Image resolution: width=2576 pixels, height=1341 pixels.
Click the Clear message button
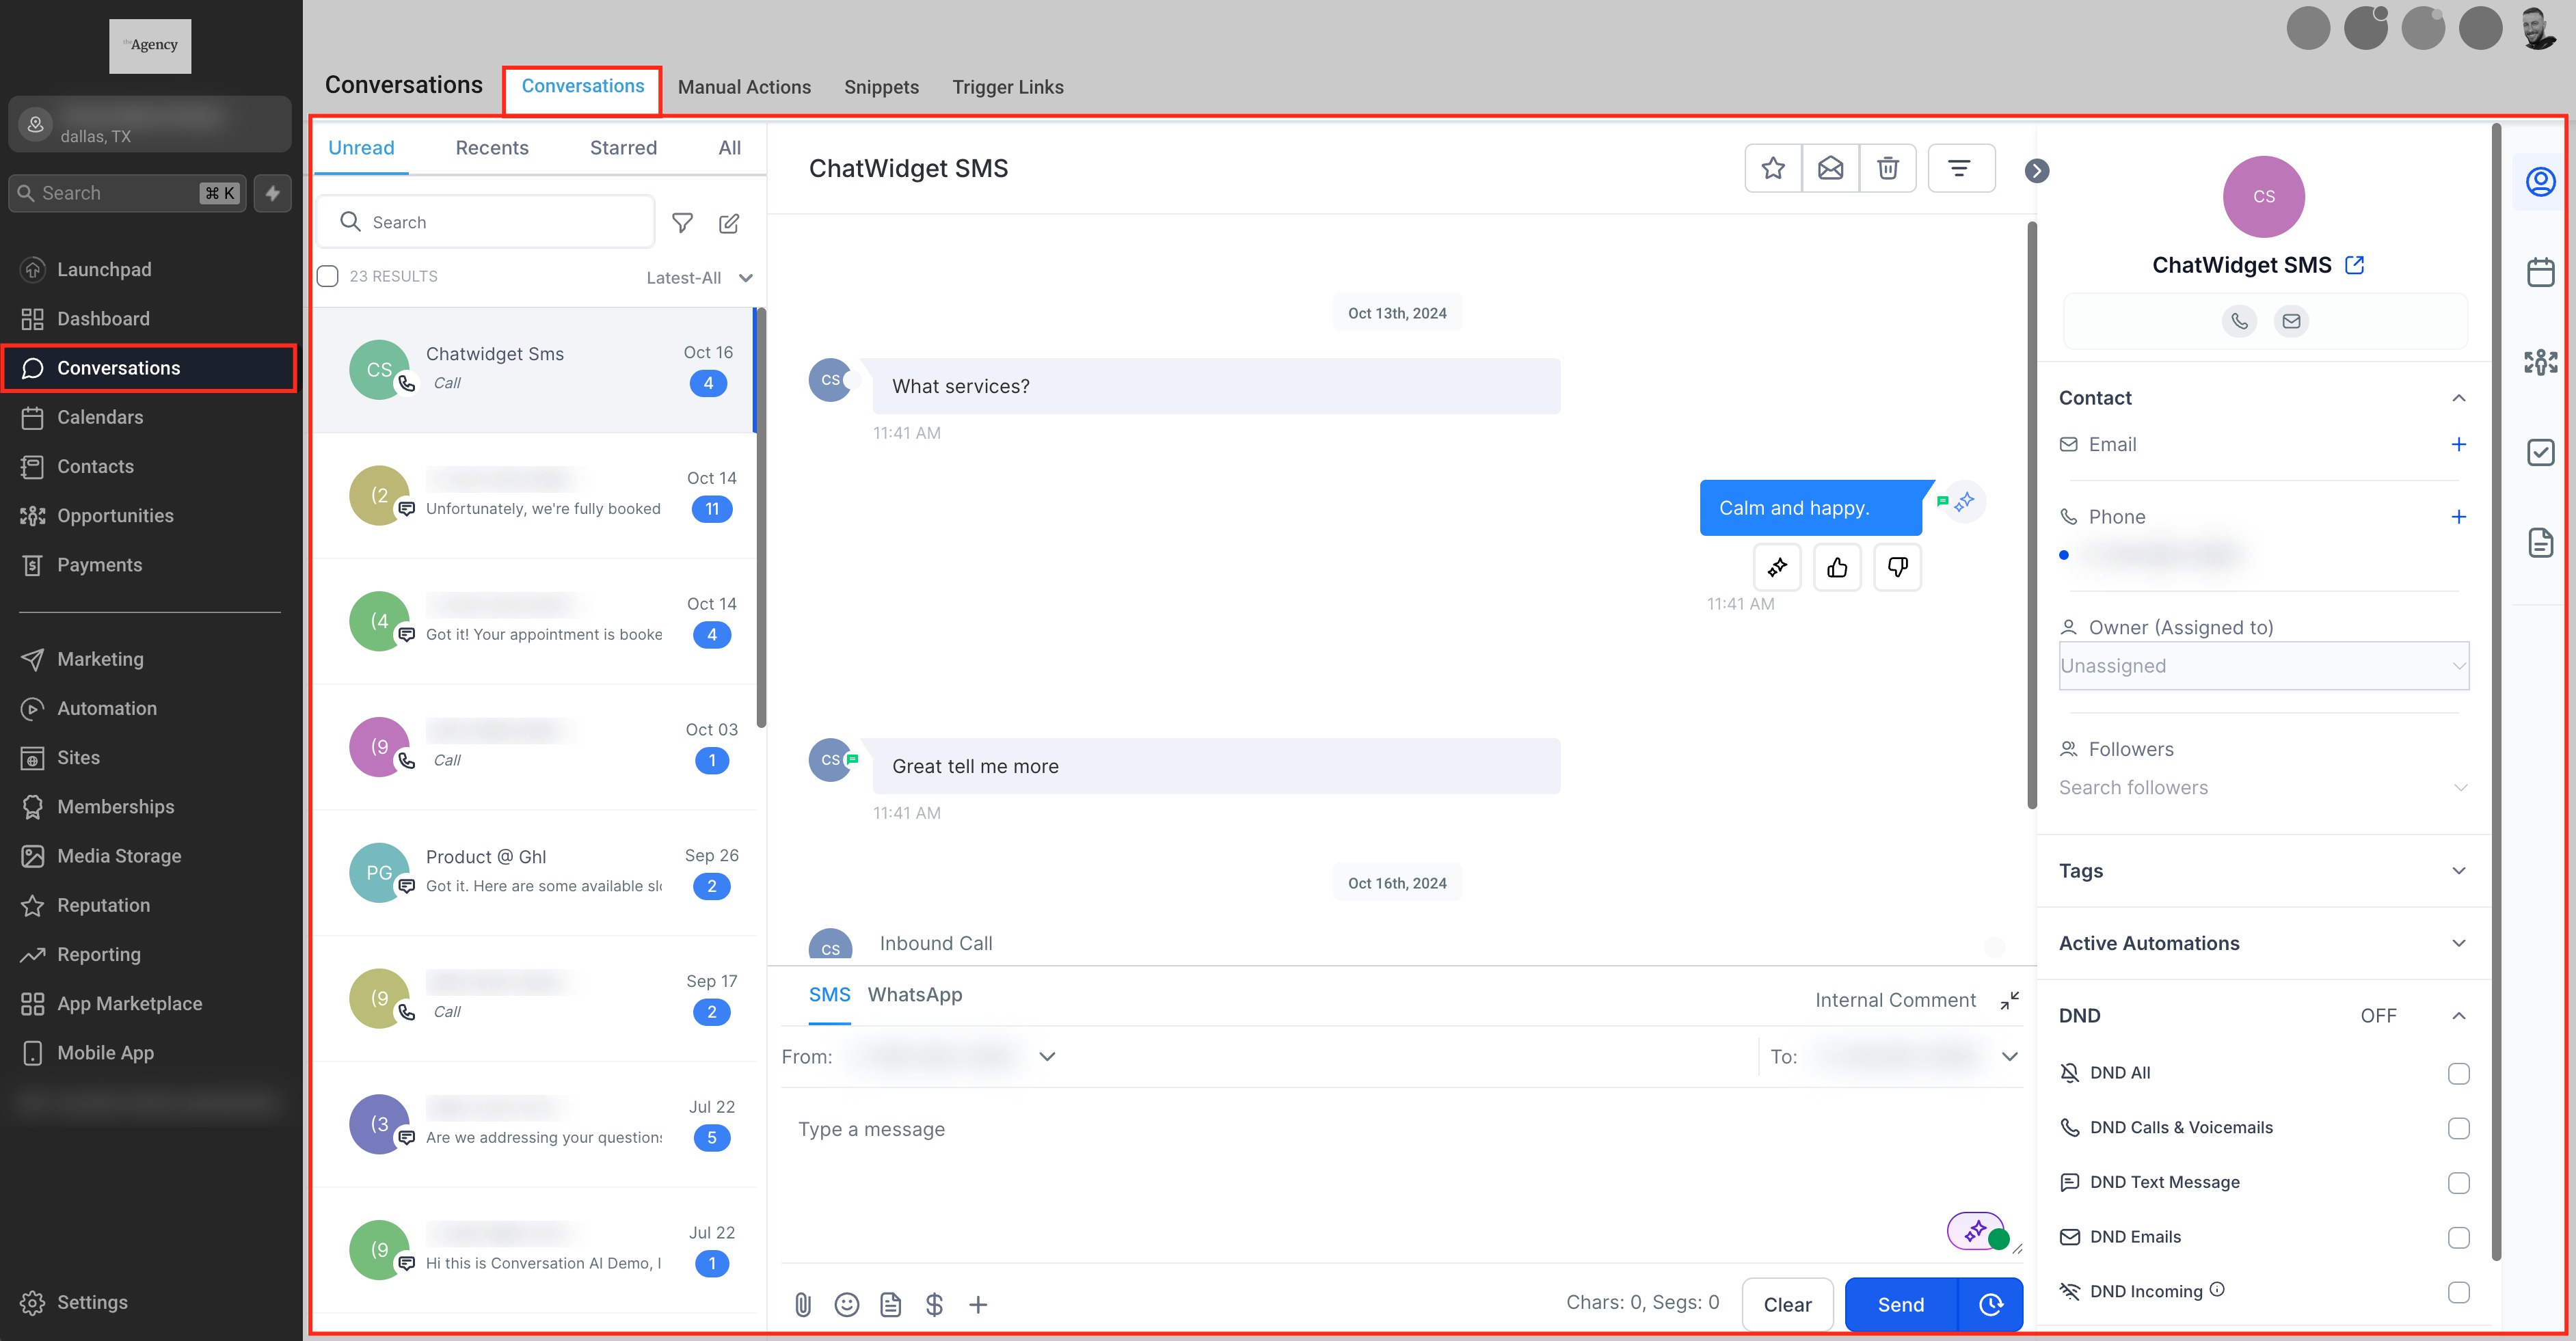(1786, 1304)
